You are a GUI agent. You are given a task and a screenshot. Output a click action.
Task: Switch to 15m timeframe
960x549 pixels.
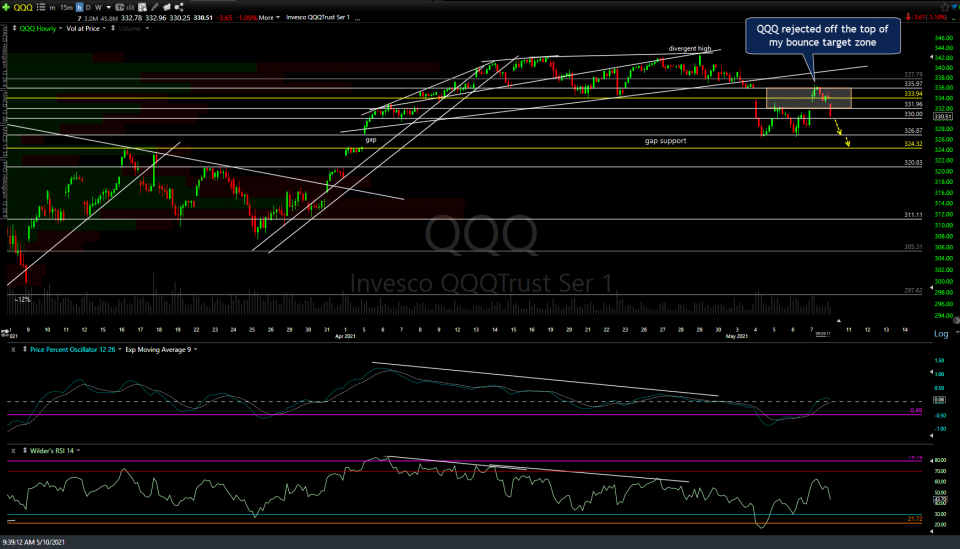point(66,7)
